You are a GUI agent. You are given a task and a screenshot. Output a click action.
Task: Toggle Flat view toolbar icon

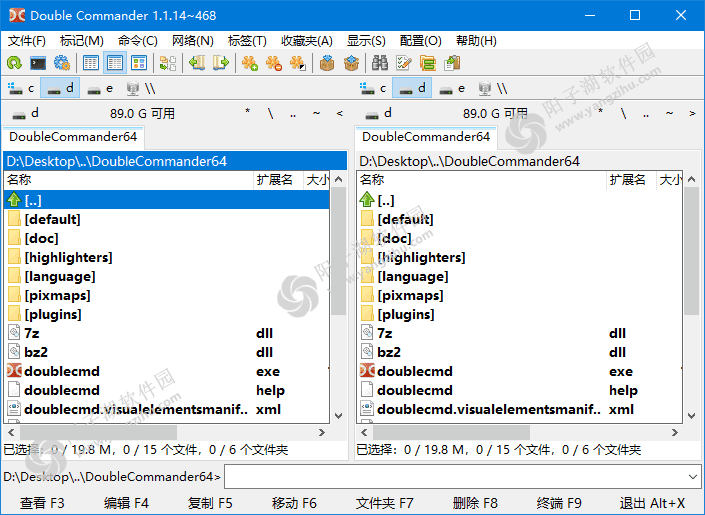[x=168, y=63]
